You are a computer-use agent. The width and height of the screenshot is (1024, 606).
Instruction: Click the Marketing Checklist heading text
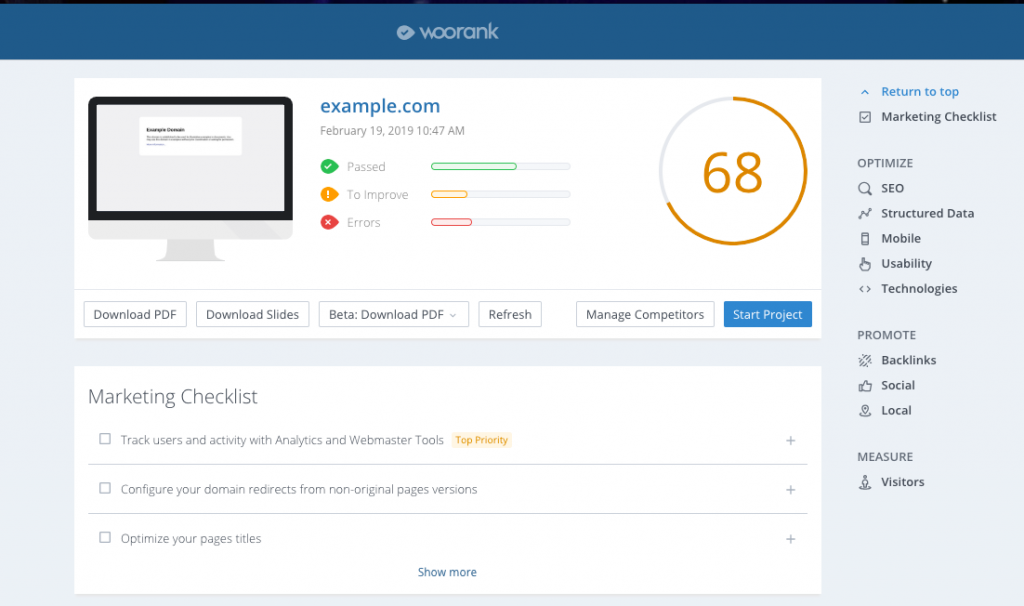point(172,396)
